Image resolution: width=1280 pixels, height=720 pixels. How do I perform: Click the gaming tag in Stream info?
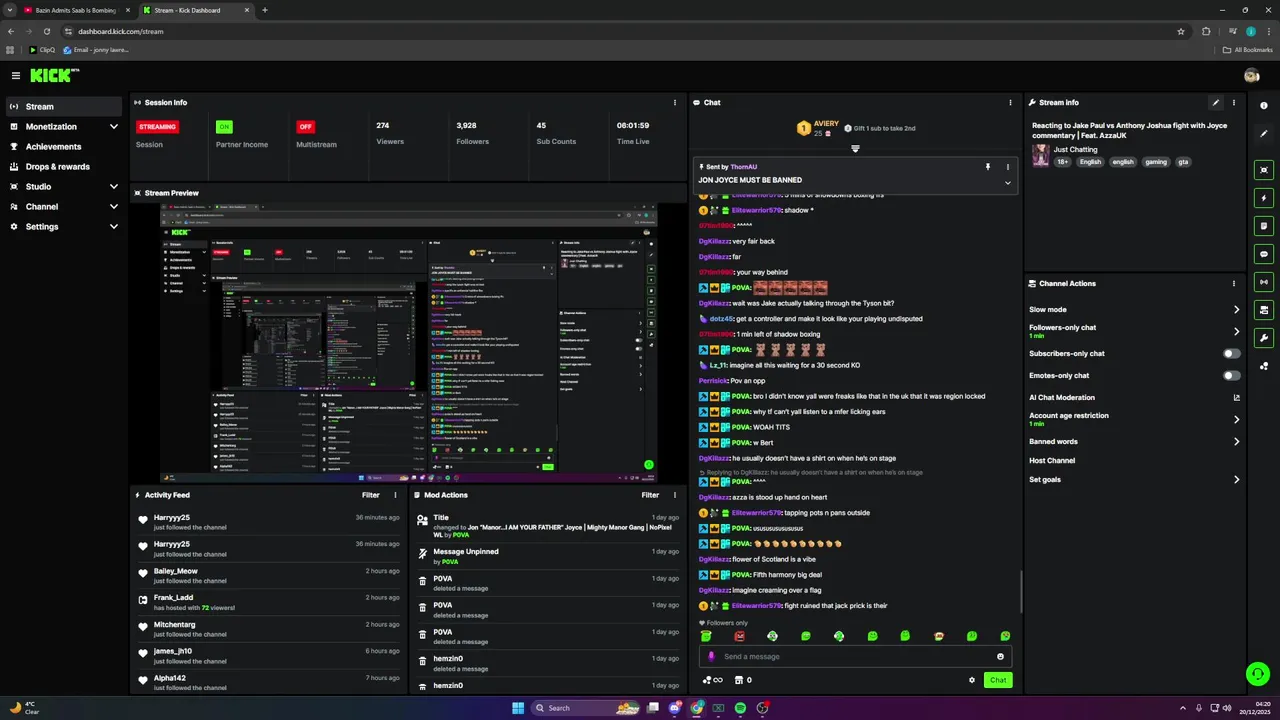click(x=1155, y=161)
